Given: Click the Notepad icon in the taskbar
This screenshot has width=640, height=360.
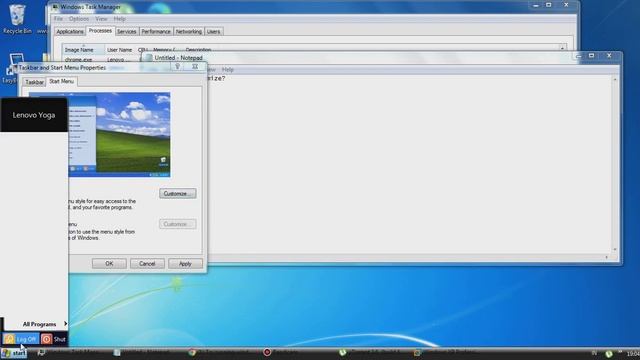Looking at the screenshot, I should (117, 352).
